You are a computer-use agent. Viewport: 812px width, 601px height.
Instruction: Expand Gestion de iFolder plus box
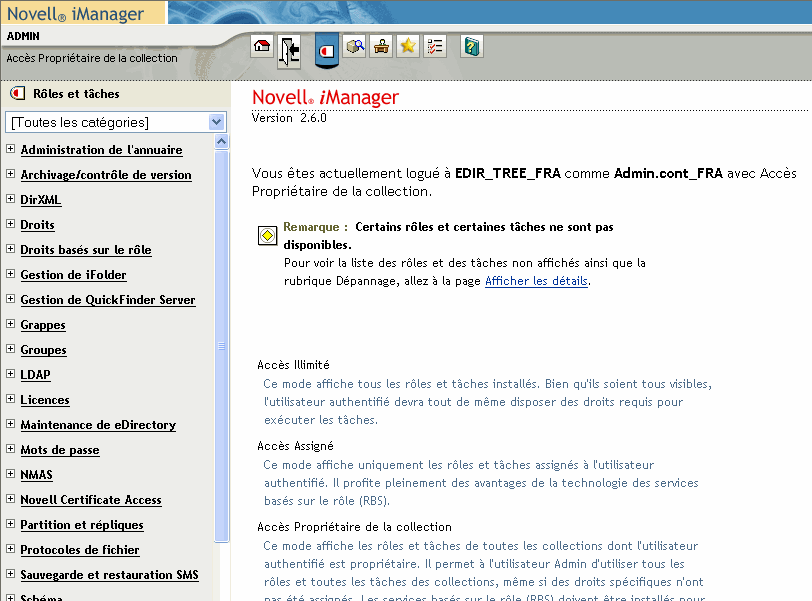pyautogui.click(x=10, y=273)
